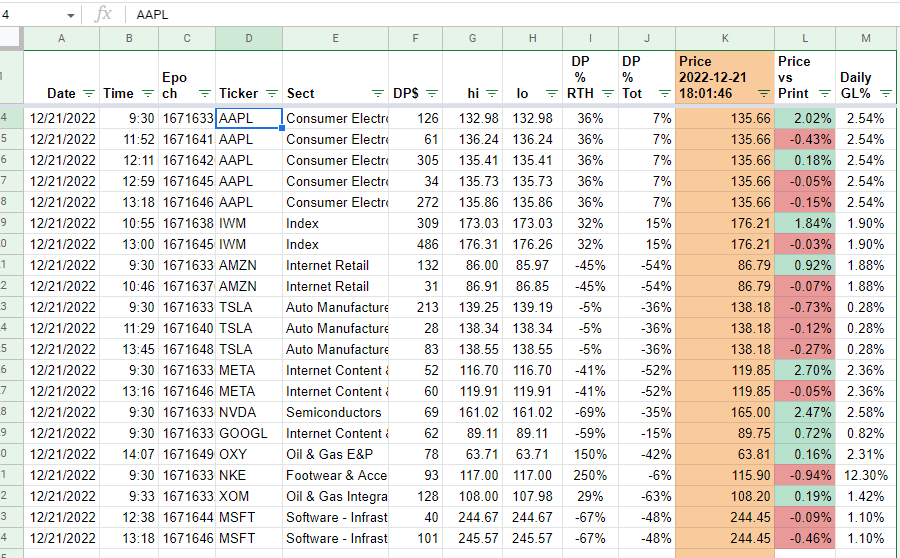
Task: Click the 250% DP RTH cell
Action: 590,475
